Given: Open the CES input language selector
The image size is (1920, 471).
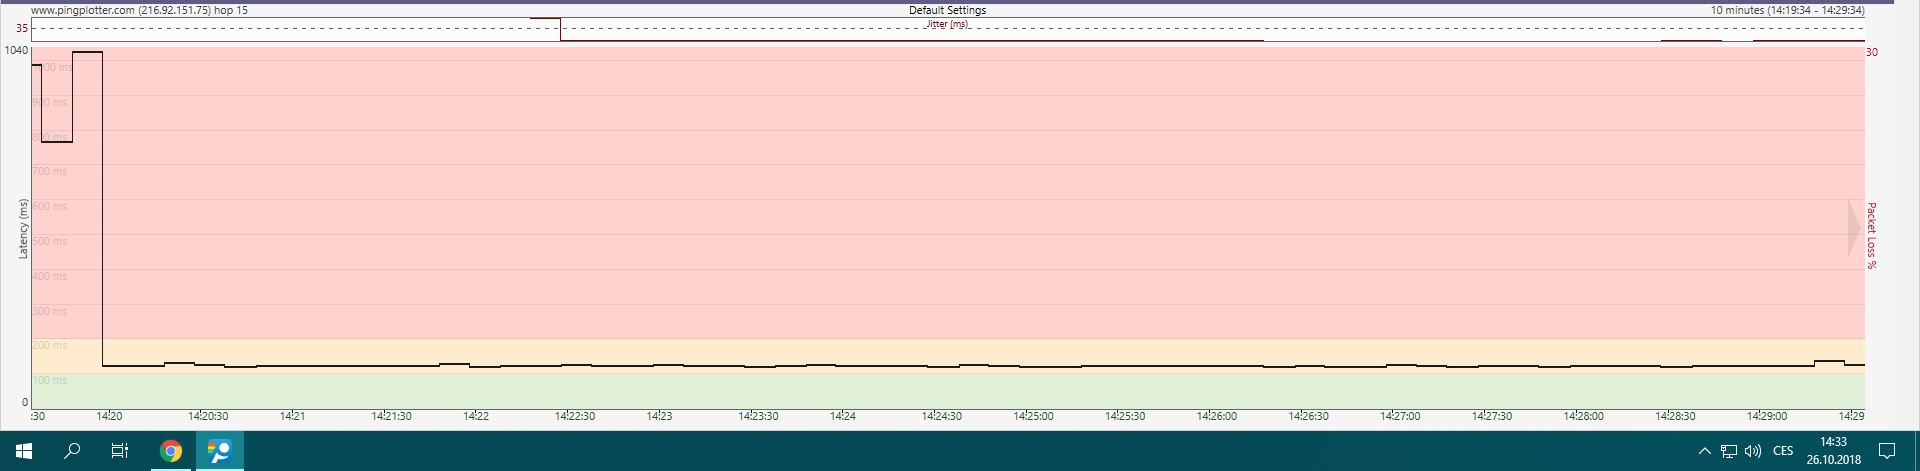Looking at the screenshot, I should [x=1783, y=451].
